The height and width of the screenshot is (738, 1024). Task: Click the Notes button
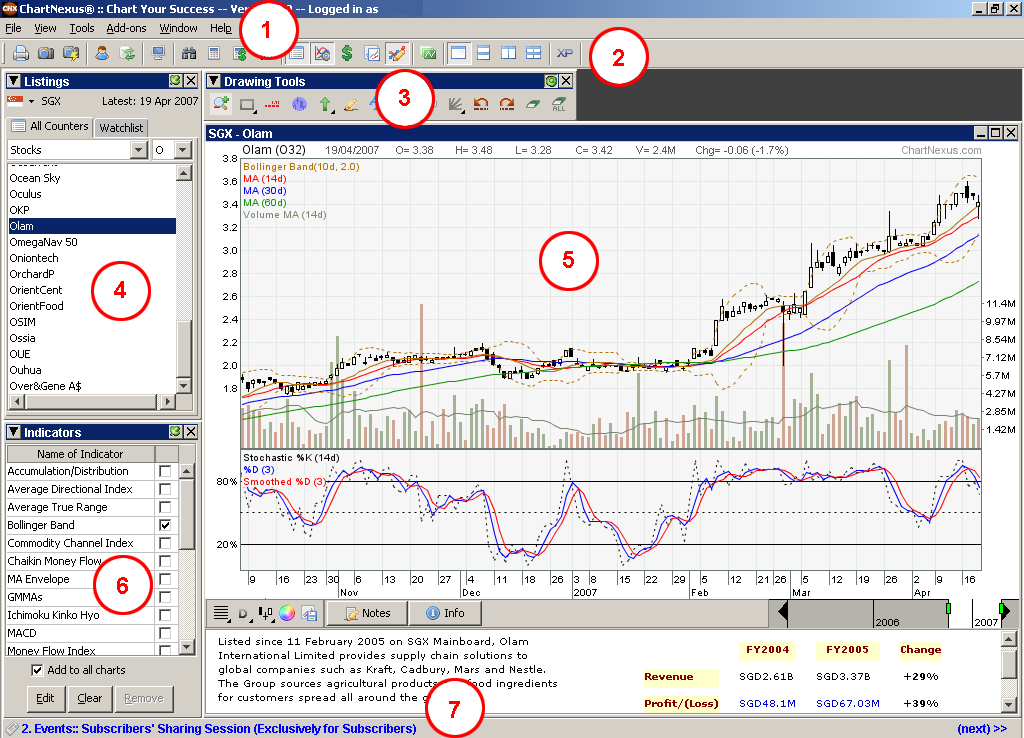365,613
